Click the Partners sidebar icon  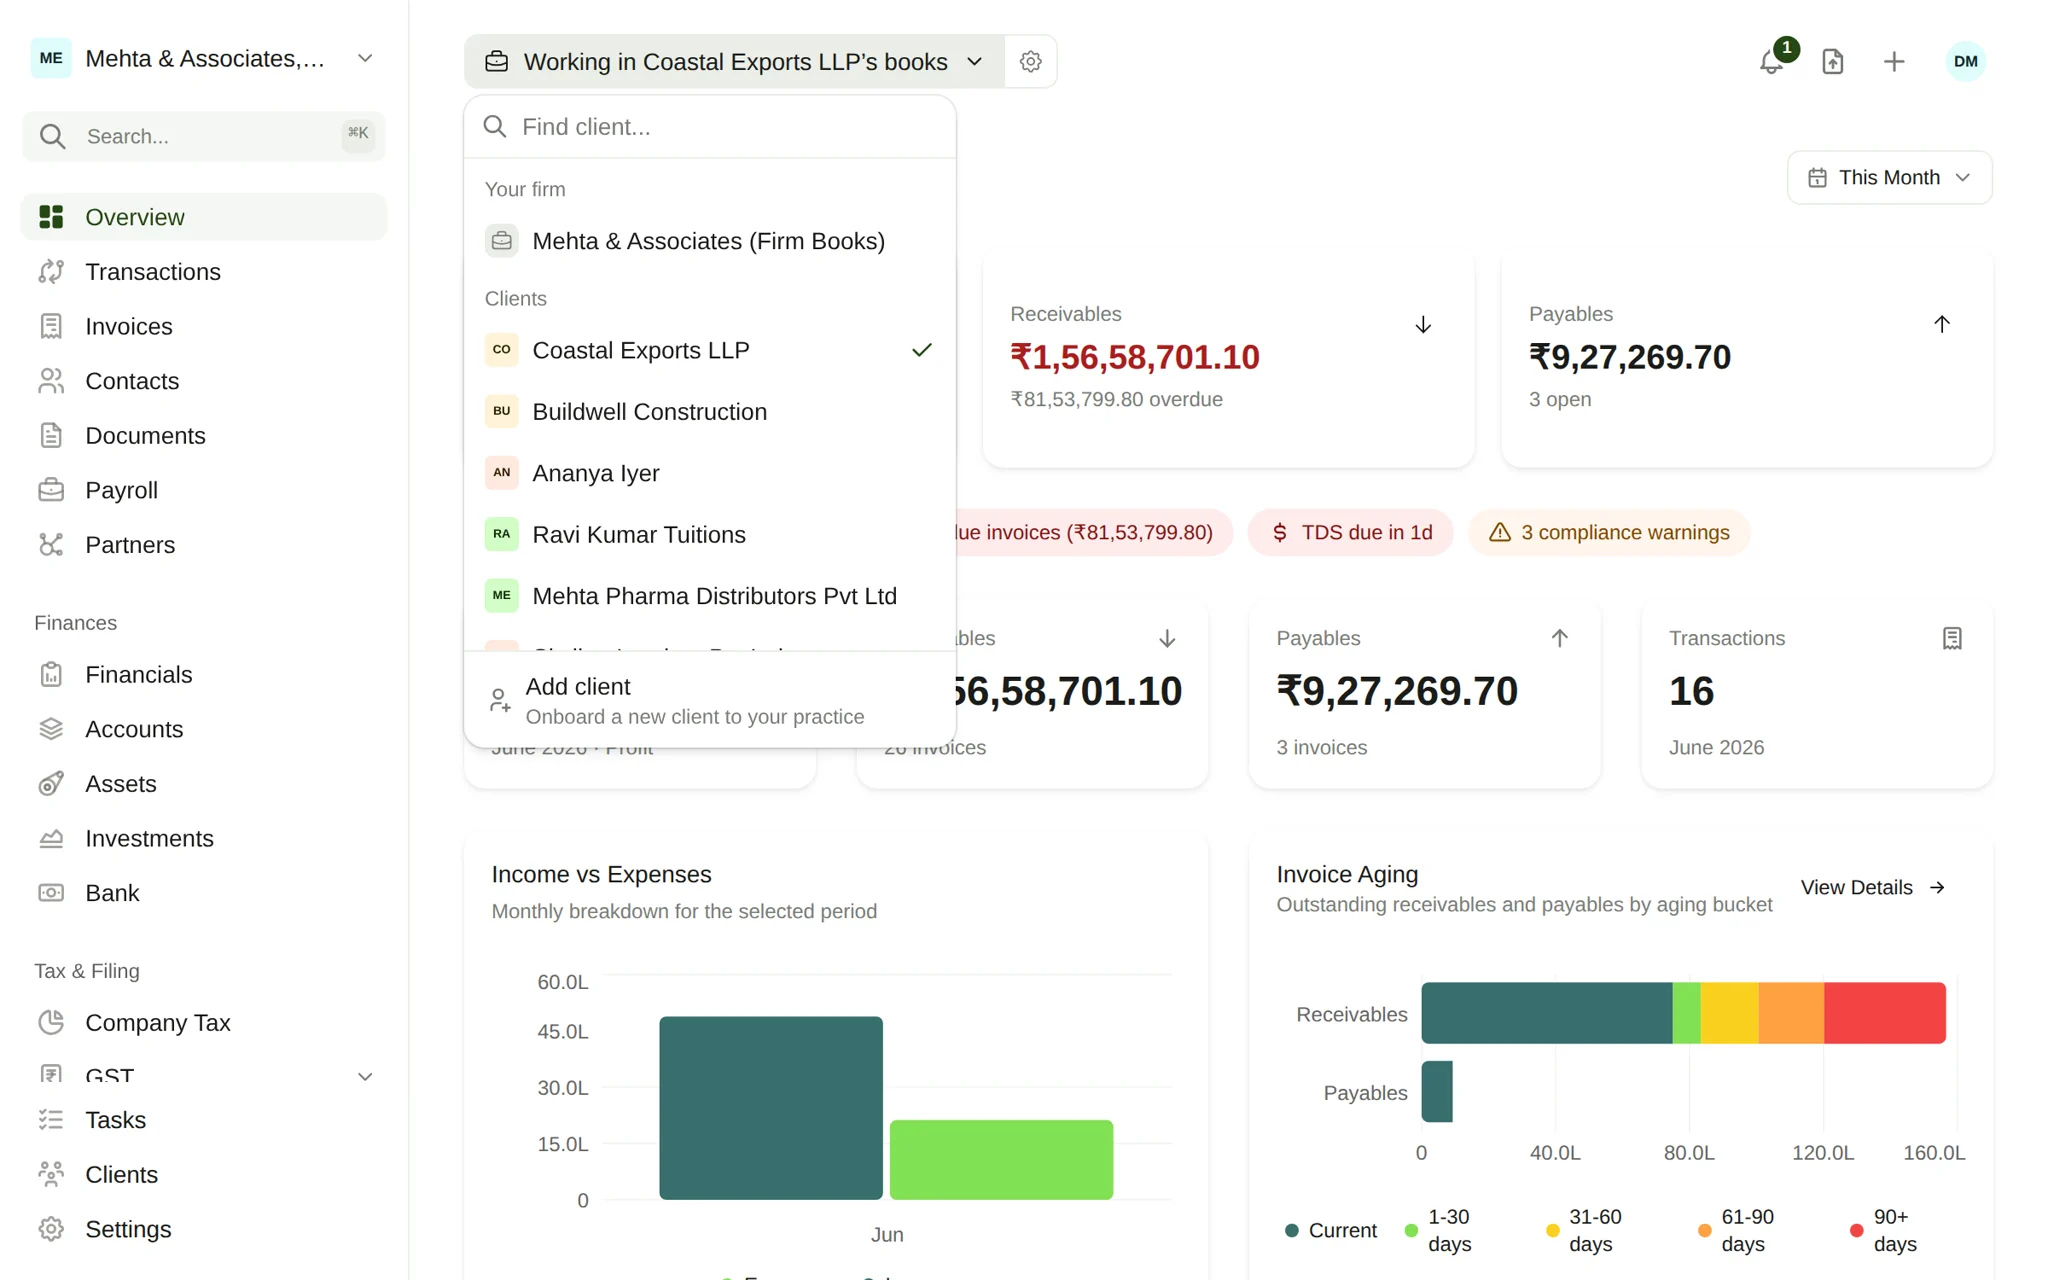click(x=51, y=545)
